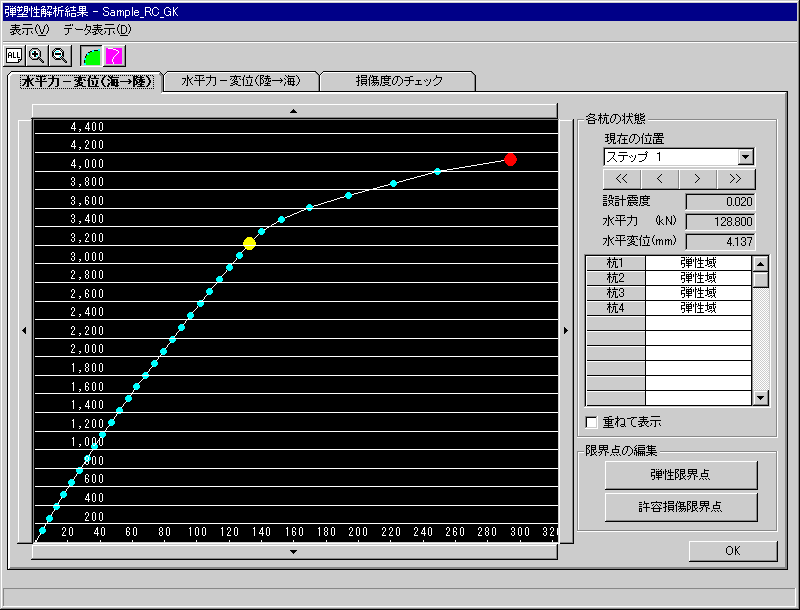Select the red diamond point on the curve
The image size is (800, 610).
point(511,160)
